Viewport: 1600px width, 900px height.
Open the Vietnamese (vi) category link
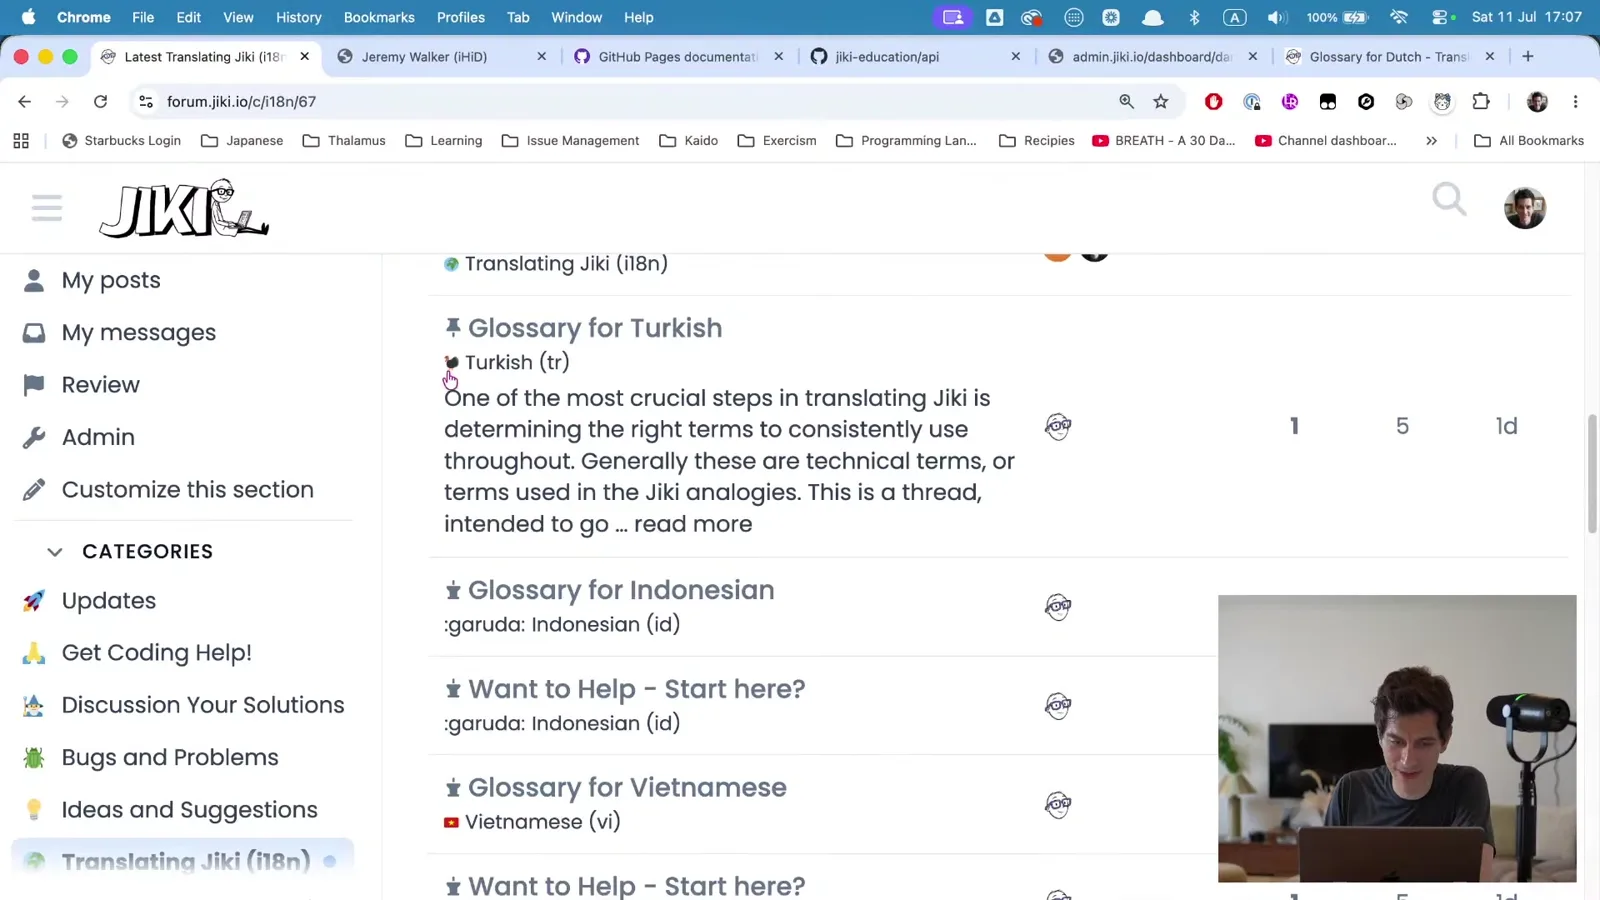tap(532, 822)
